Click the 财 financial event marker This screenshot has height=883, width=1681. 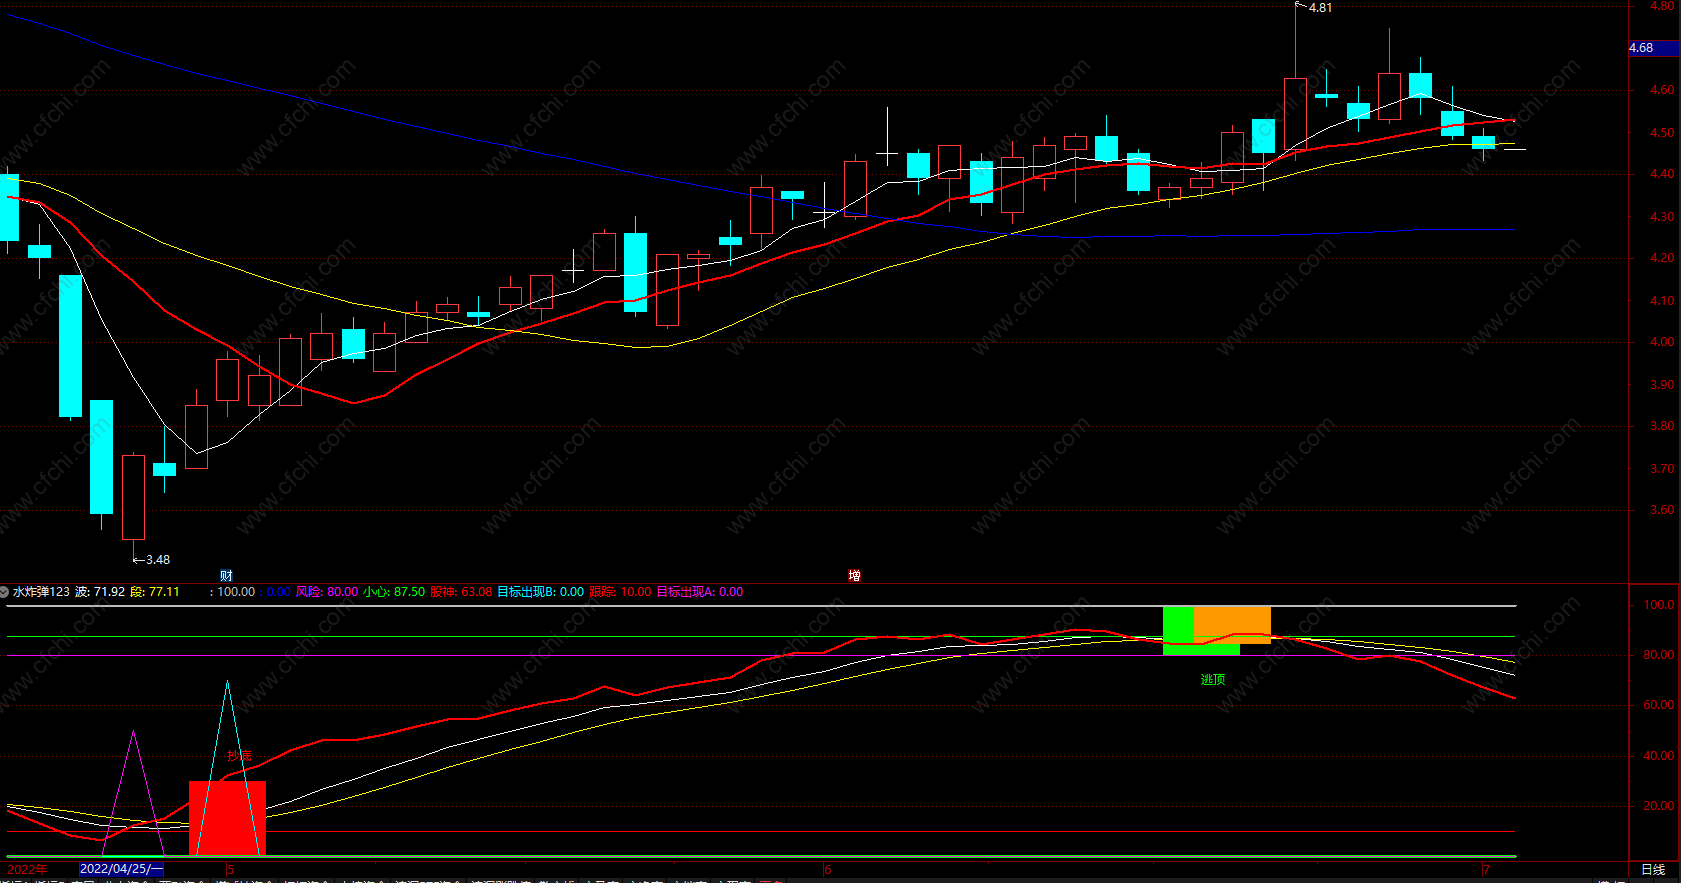226,576
